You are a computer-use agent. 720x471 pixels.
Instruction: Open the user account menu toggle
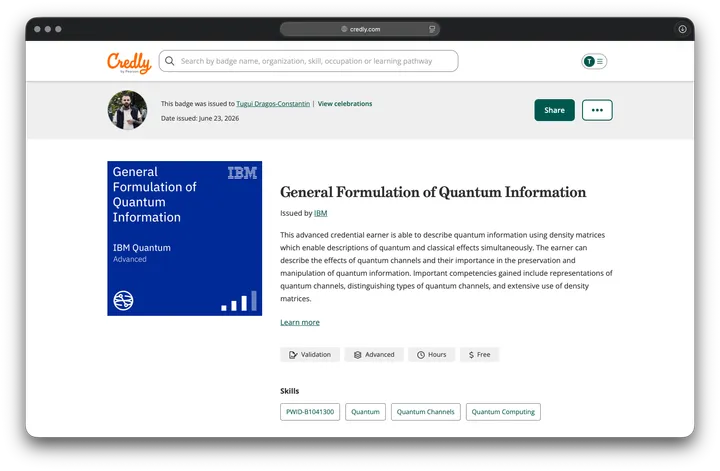[594, 61]
